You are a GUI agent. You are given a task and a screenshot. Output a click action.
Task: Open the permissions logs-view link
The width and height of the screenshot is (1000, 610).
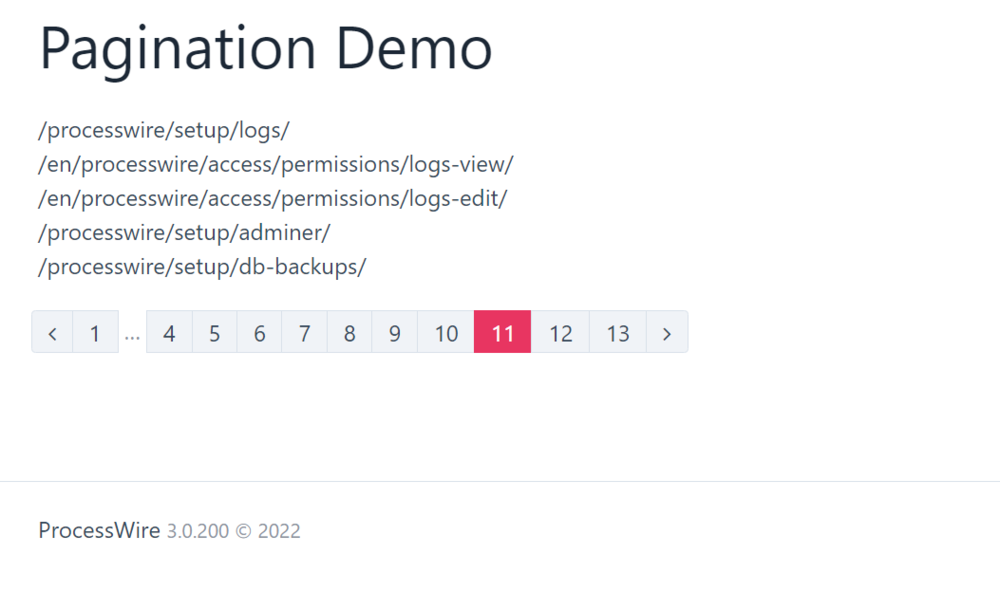(275, 164)
